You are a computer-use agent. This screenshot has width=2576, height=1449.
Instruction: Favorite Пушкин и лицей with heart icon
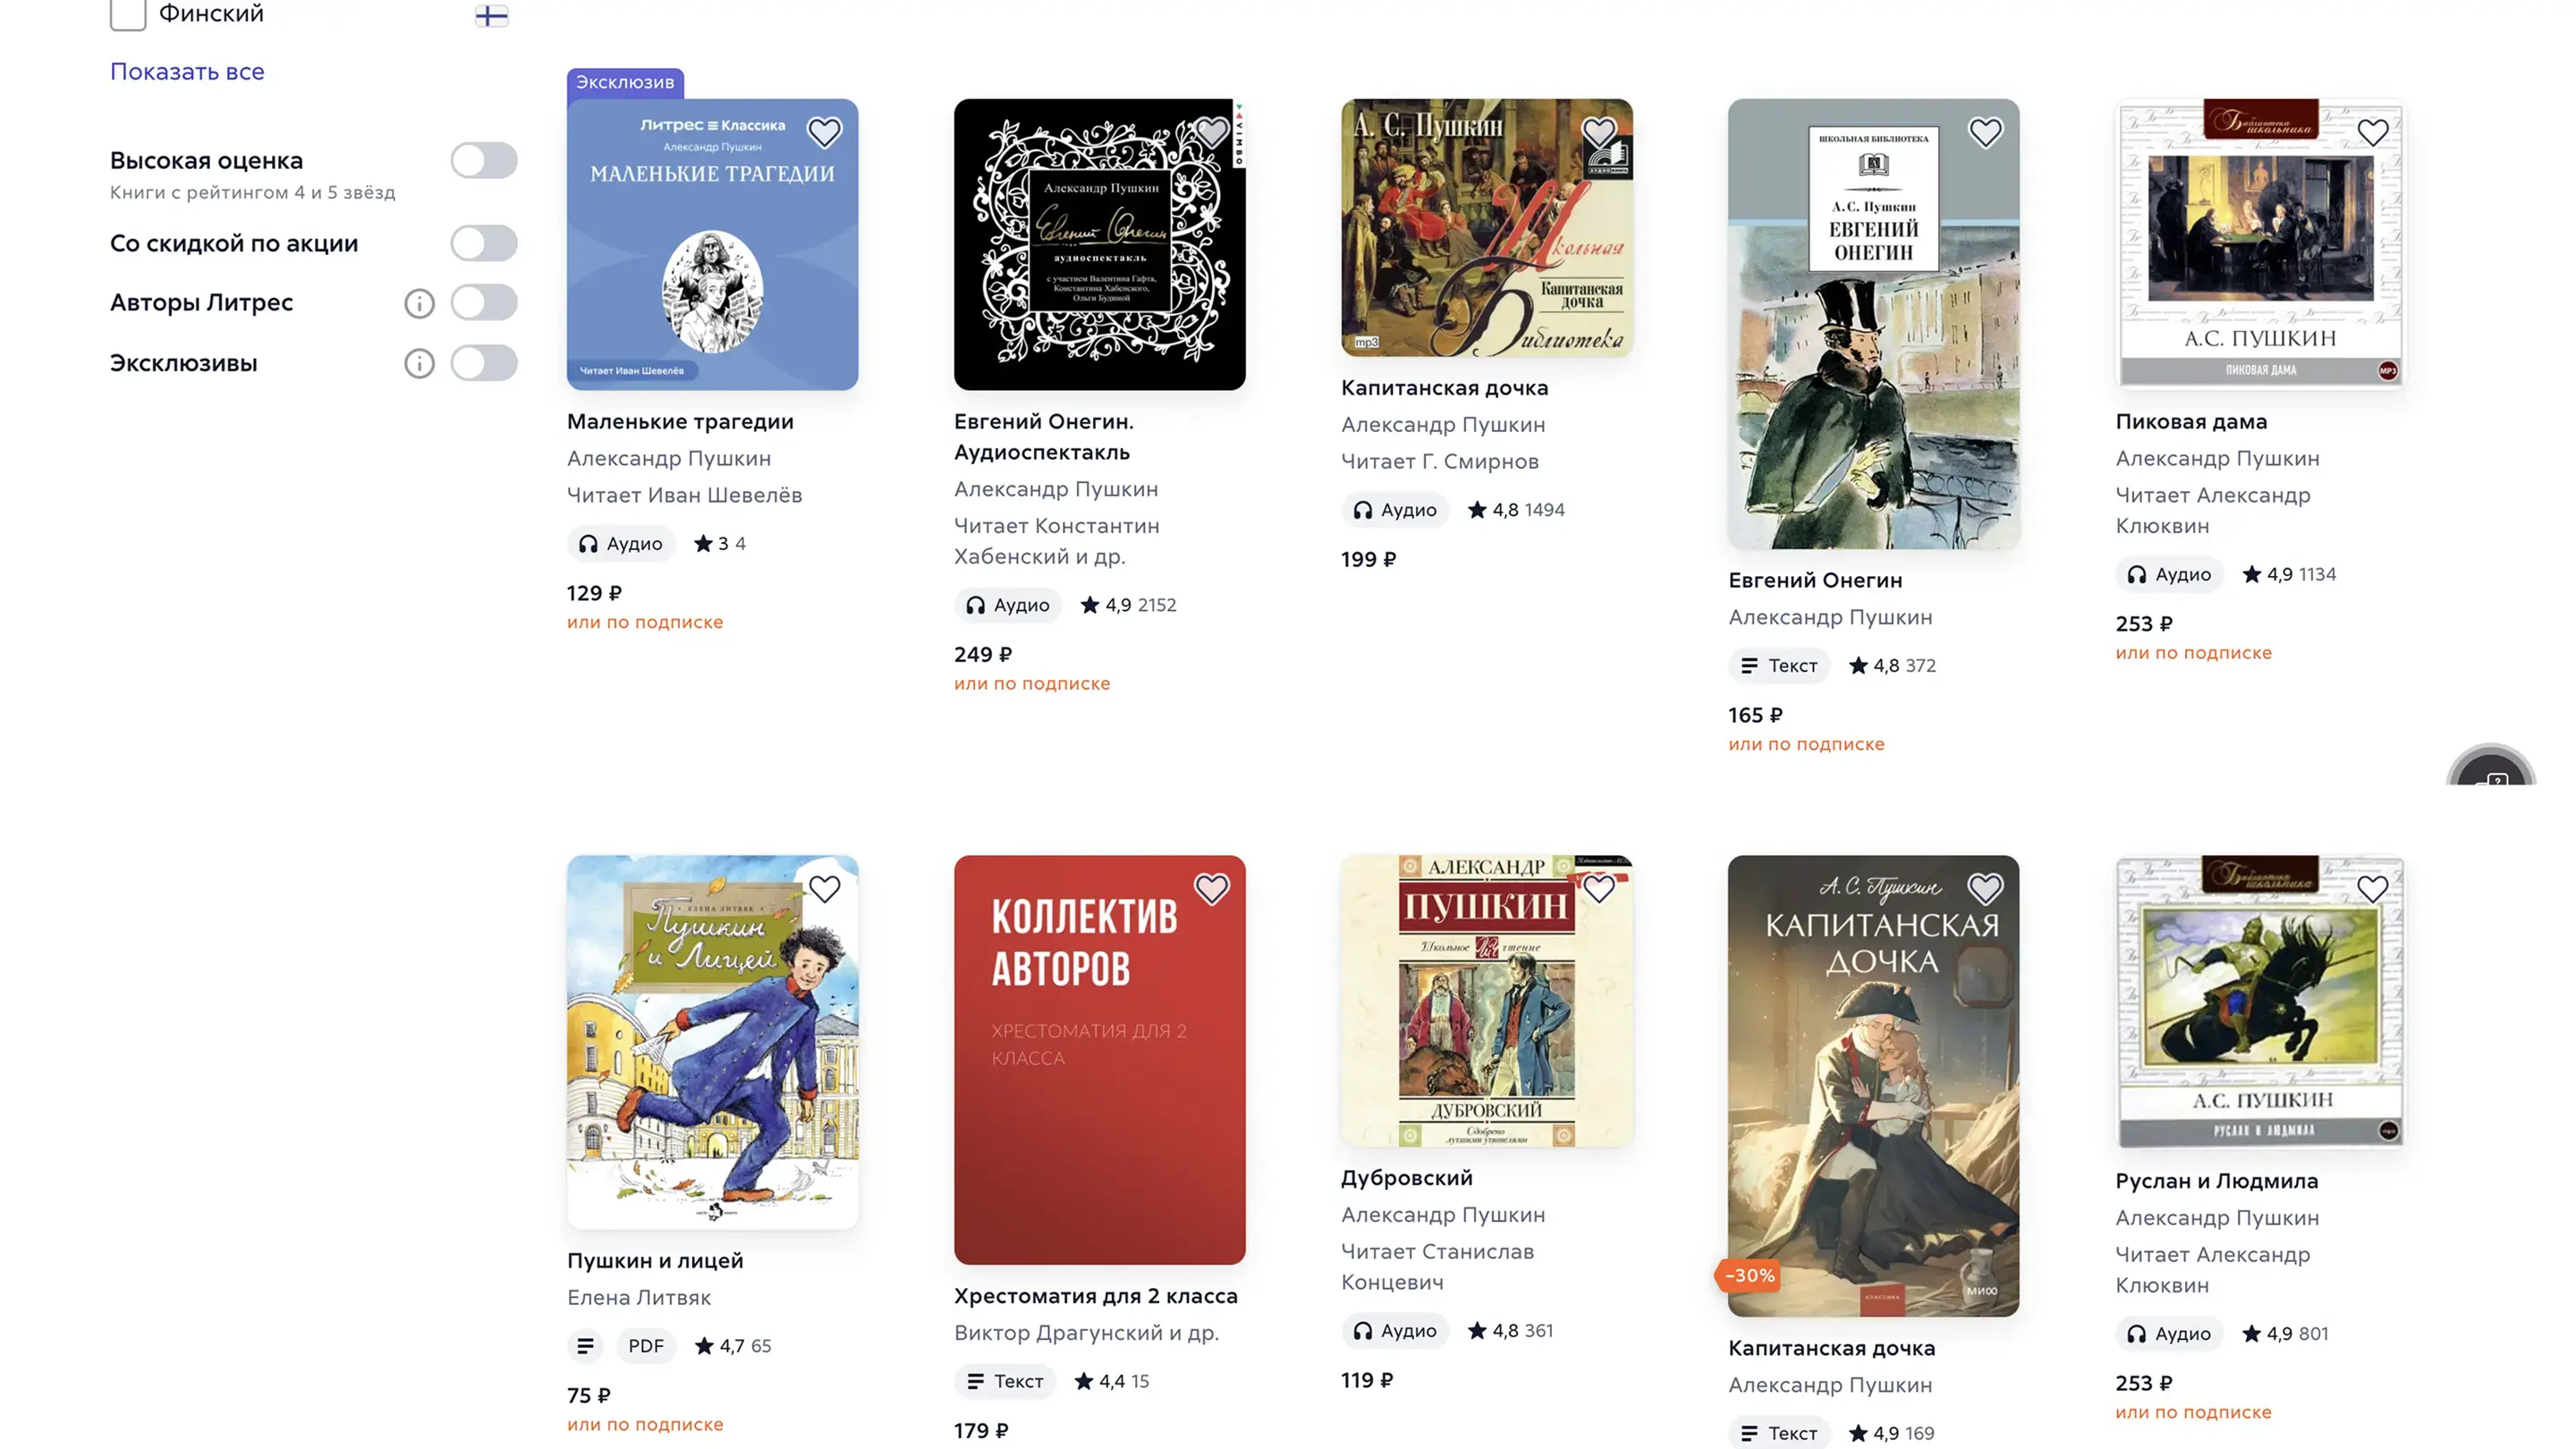pyautogui.click(x=824, y=889)
